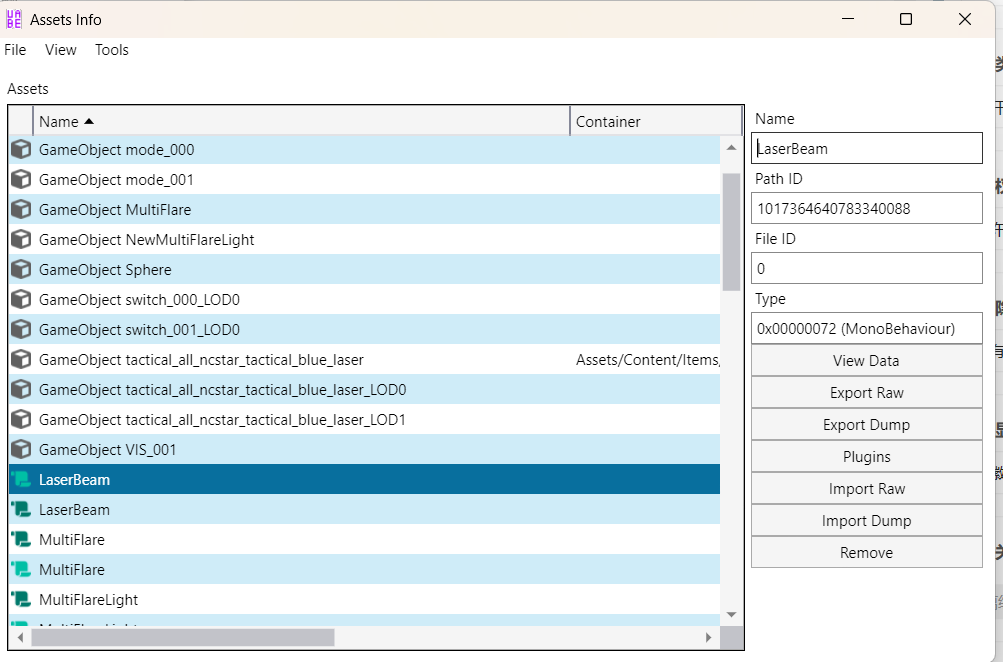The height and width of the screenshot is (662, 1003).
Task: Click the Export Dump button
Action: (x=866, y=425)
